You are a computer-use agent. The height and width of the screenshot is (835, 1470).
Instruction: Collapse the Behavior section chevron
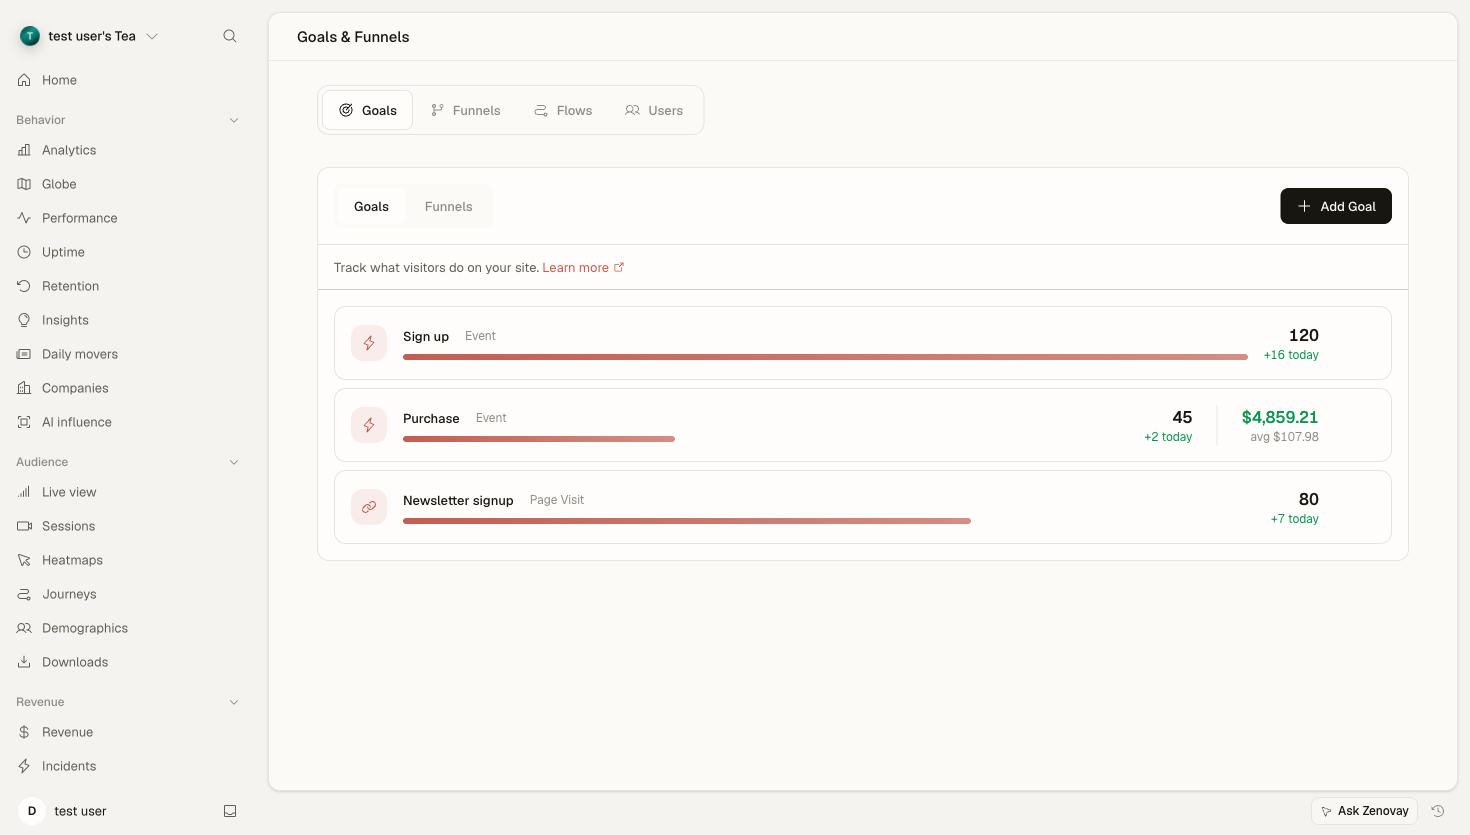[x=234, y=120]
